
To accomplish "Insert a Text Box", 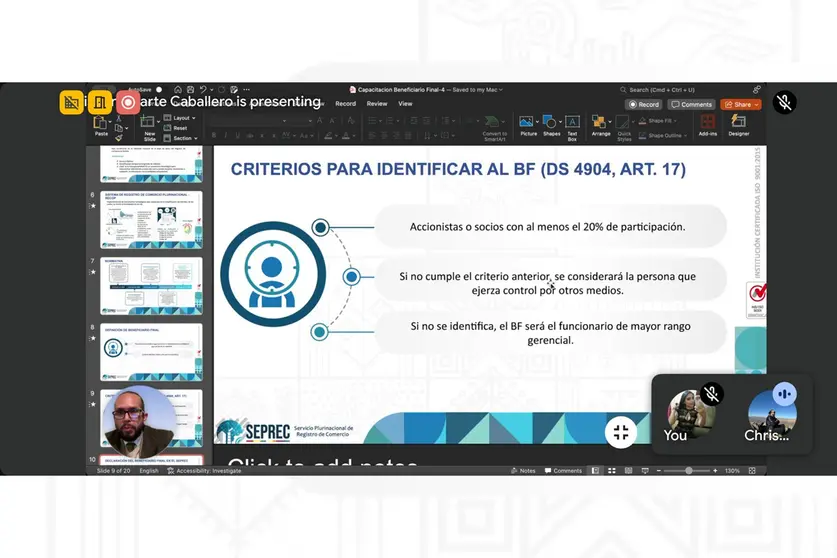I will click(x=572, y=127).
